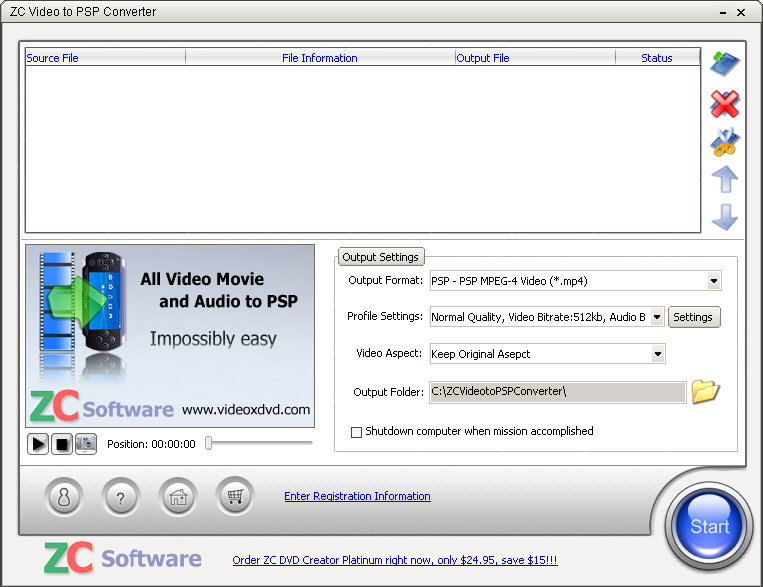Open the clip trimming scissors tool
Screen dimensions: 763x587
pos(725,142)
